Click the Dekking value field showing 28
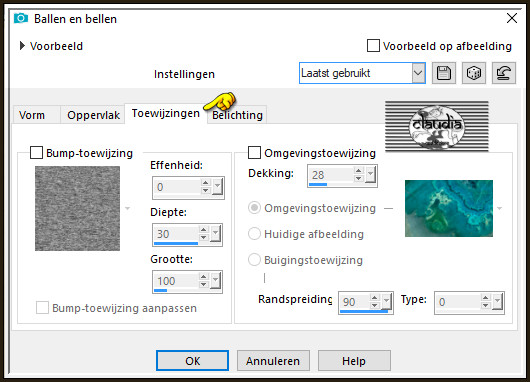The width and height of the screenshot is (530, 382). pyautogui.click(x=331, y=175)
